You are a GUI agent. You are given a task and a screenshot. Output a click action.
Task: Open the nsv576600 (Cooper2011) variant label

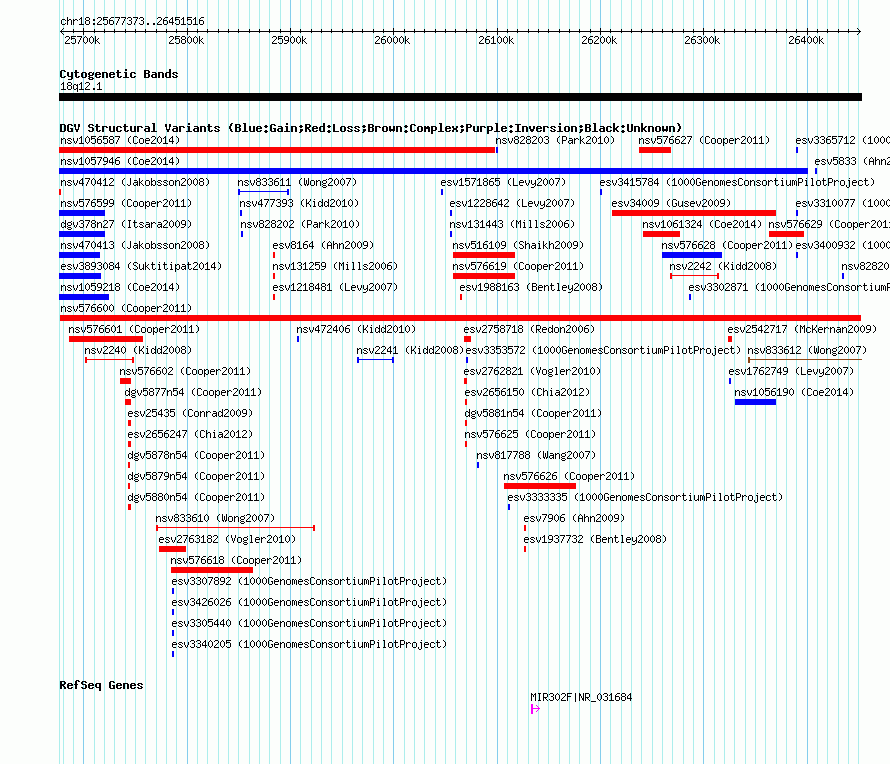coord(126,308)
